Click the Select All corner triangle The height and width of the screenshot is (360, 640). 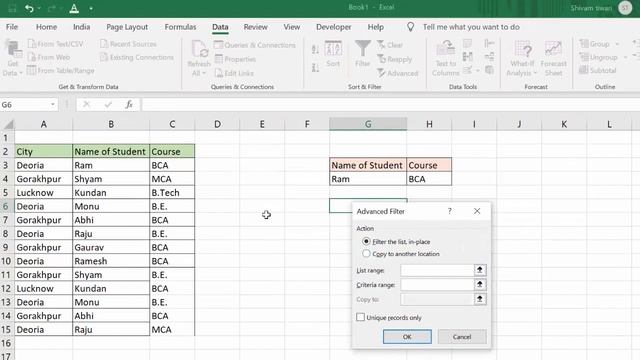(8, 124)
